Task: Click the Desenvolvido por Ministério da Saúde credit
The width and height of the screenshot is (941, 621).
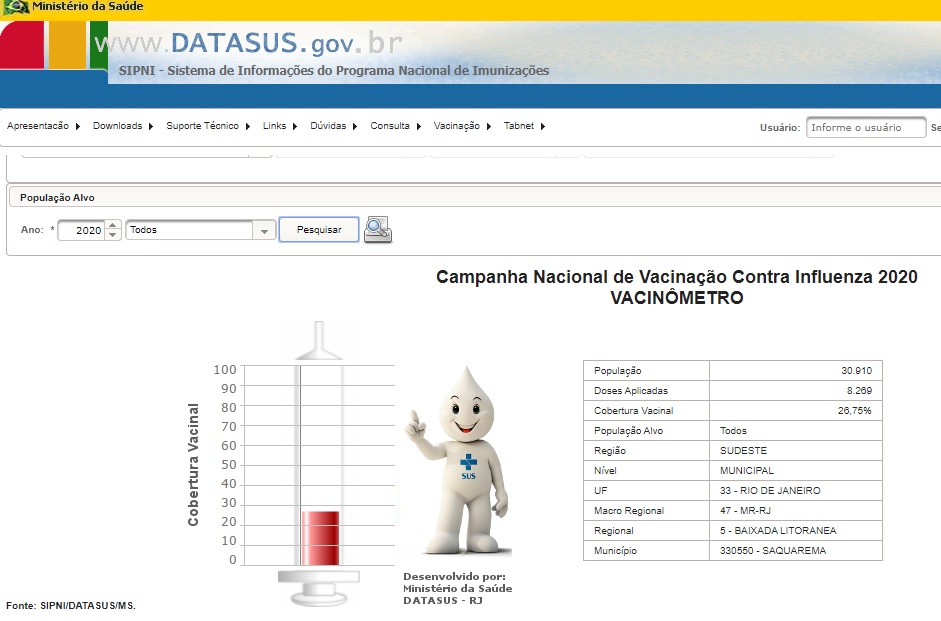Action: pyautogui.click(x=457, y=589)
